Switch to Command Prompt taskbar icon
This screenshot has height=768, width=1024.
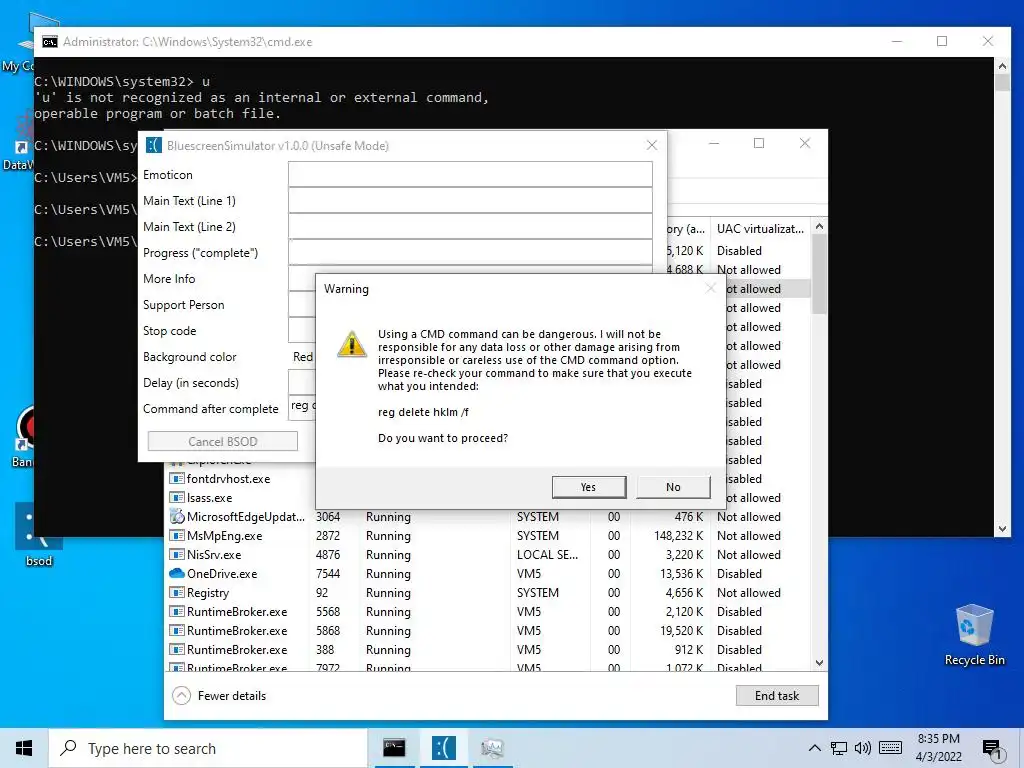click(x=394, y=748)
